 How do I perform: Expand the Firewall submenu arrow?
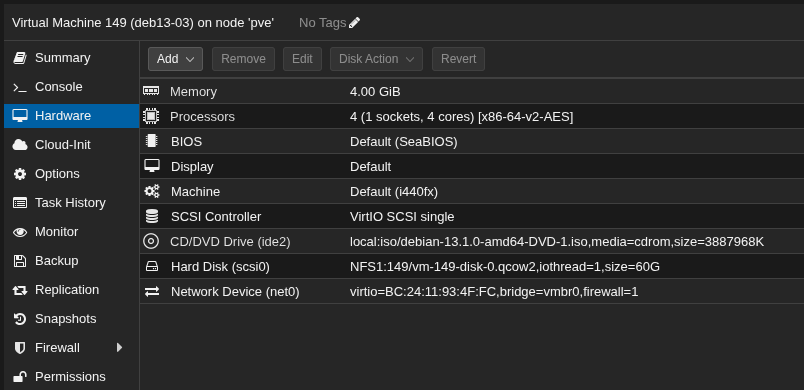119,347
